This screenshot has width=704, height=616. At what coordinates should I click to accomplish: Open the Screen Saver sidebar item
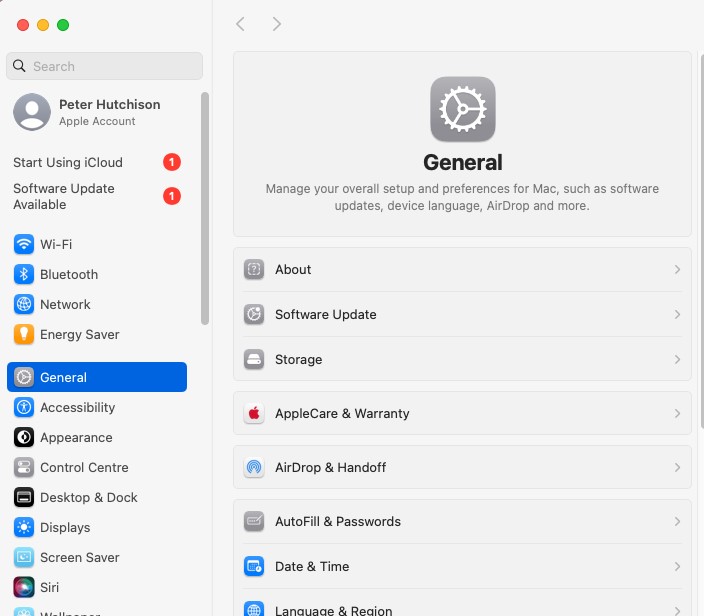(79, 557)
